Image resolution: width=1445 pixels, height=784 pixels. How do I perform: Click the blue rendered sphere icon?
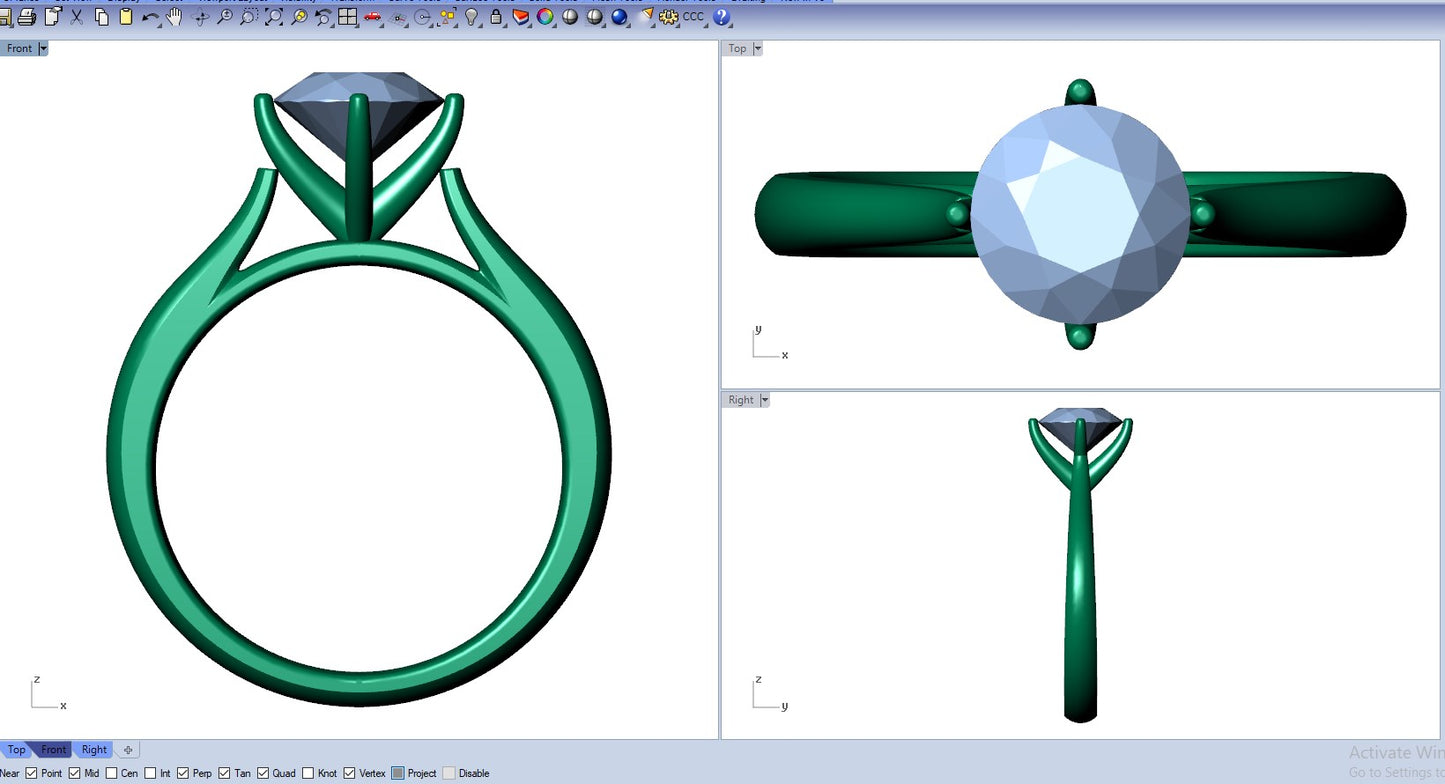[x=619, y=16]
